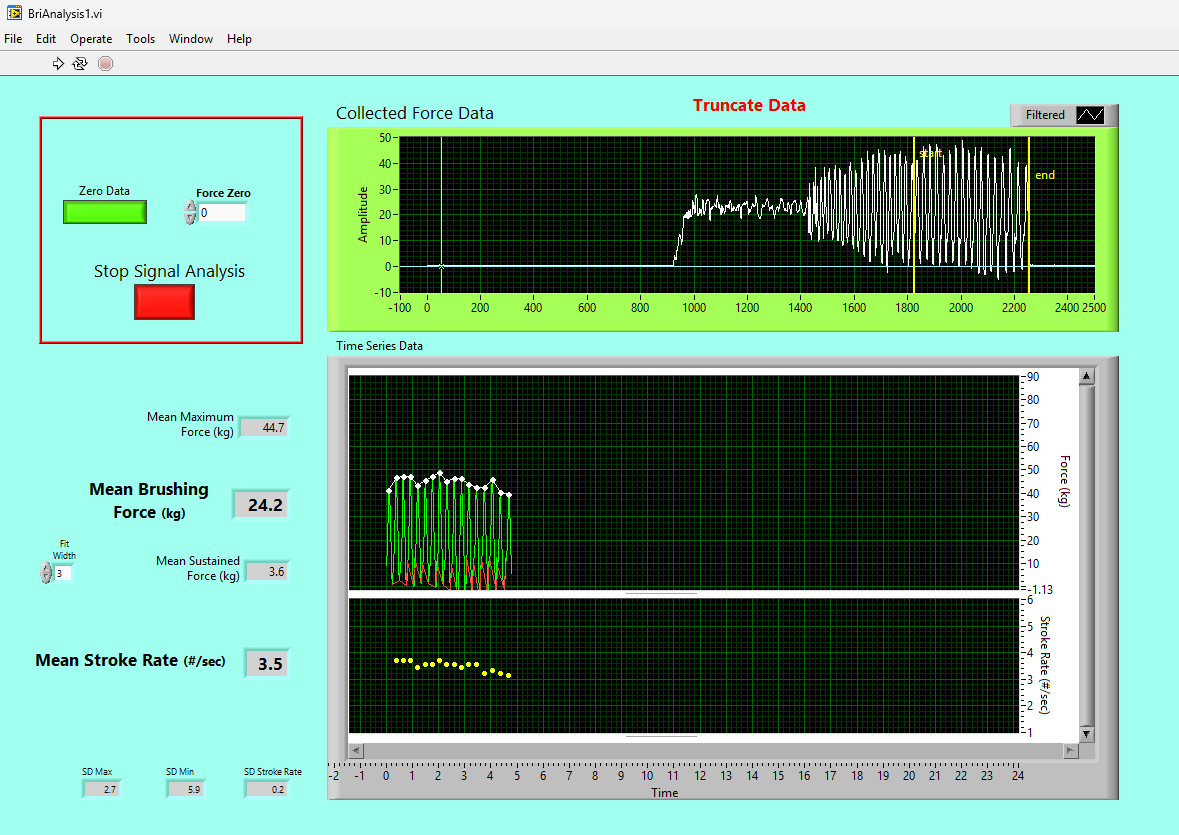
Task: Select the Fit Width numeric input field
Action: coord(63,574)
